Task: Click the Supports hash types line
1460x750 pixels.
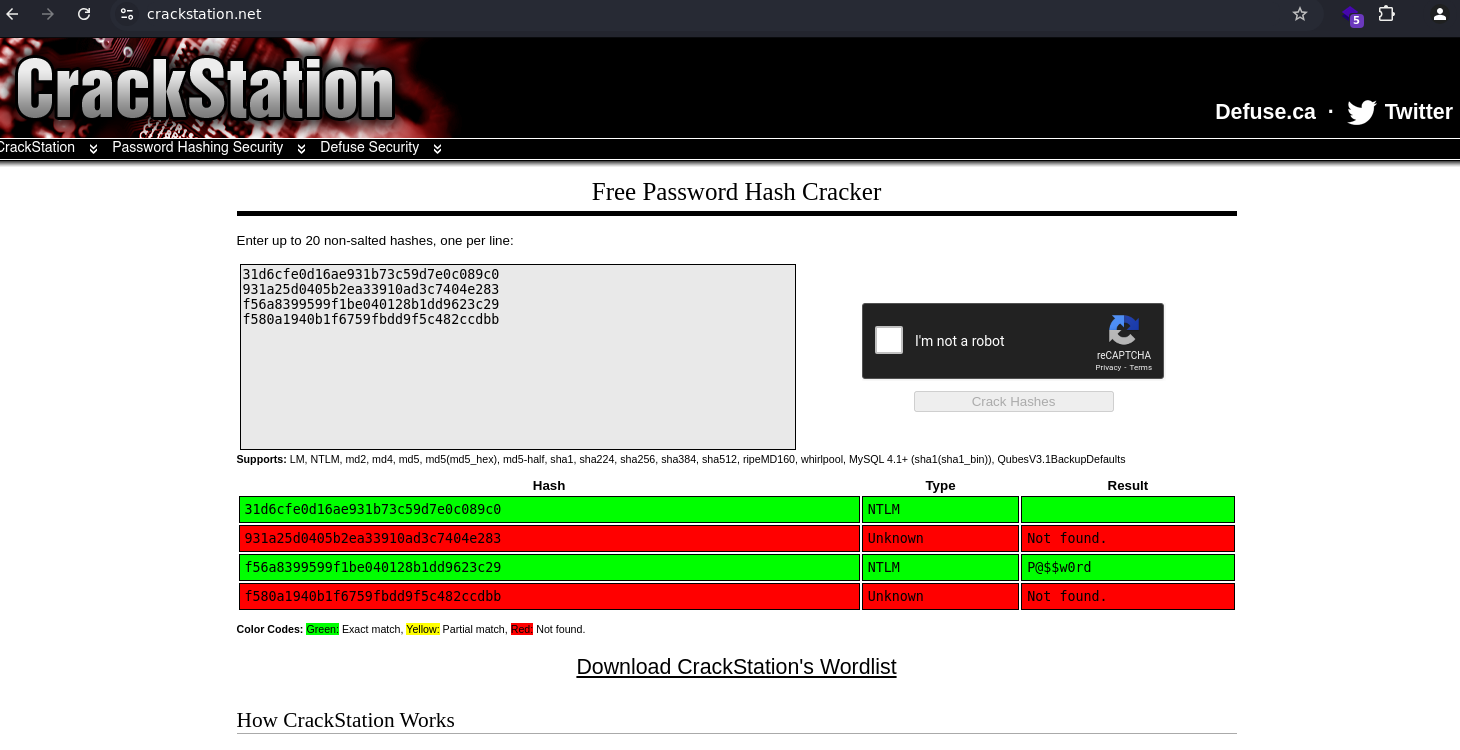Action: click(680, 459)
